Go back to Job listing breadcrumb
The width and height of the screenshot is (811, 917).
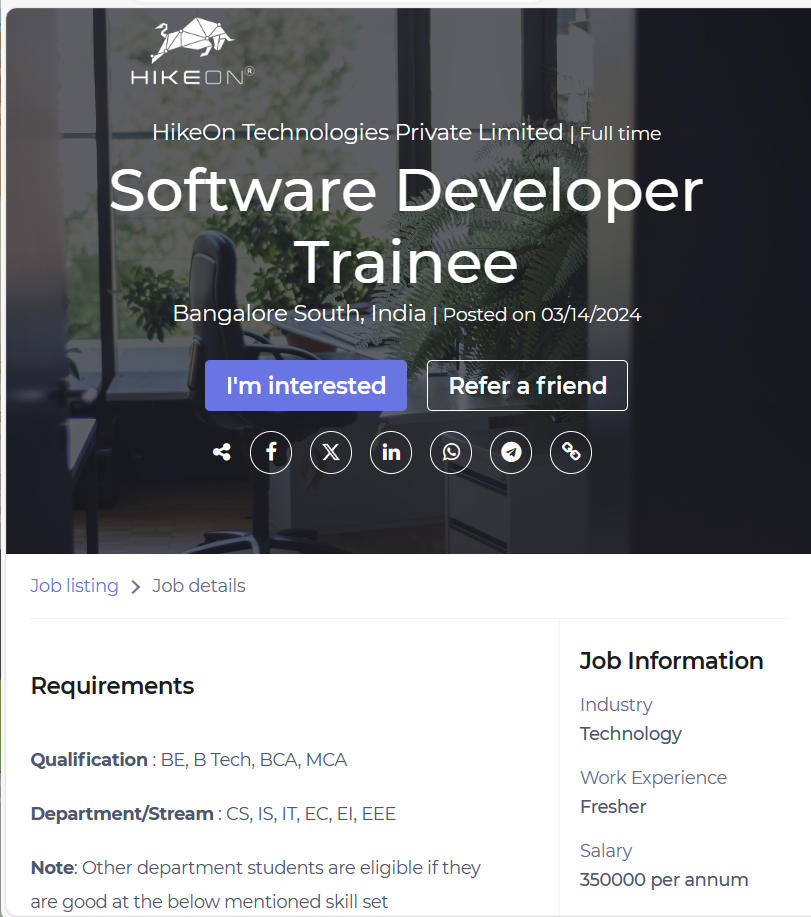[74, 585]
